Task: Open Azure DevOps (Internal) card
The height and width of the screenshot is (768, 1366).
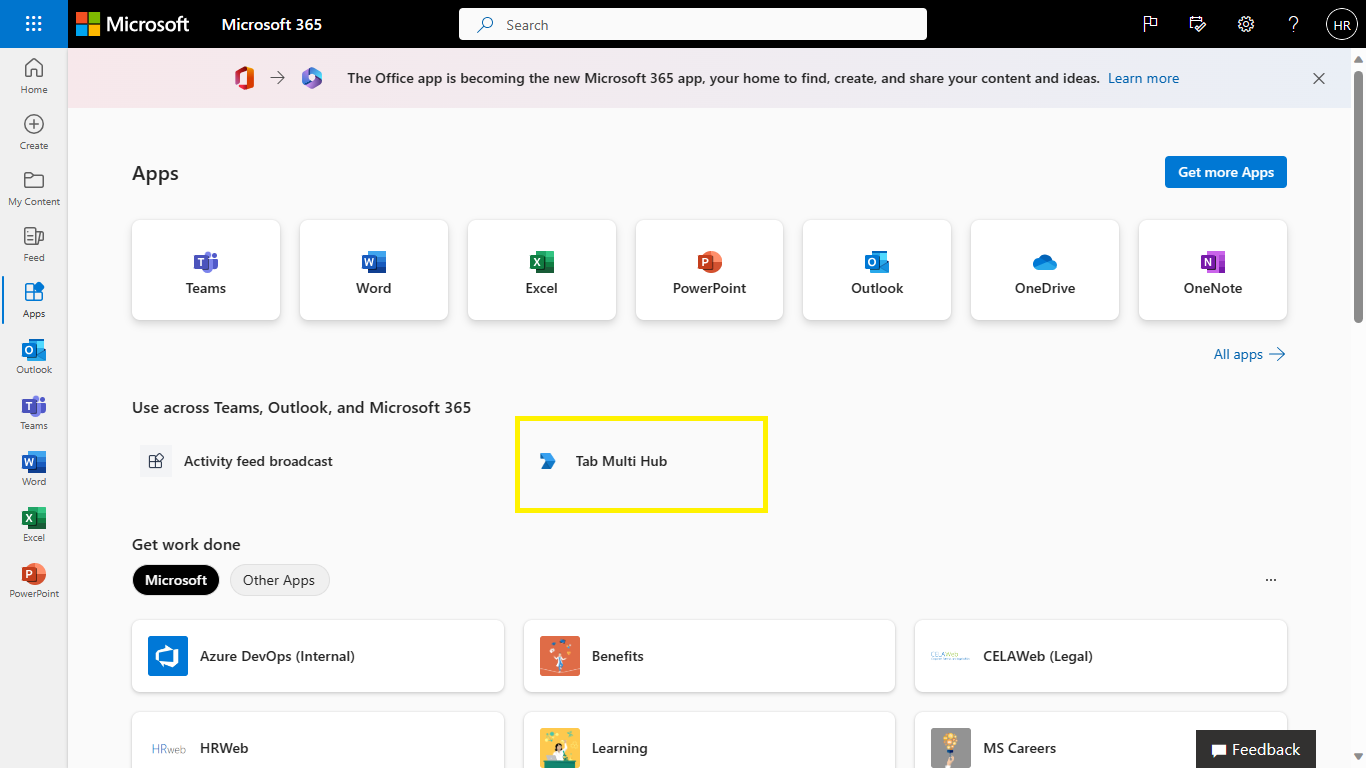Action: (318, 656)
